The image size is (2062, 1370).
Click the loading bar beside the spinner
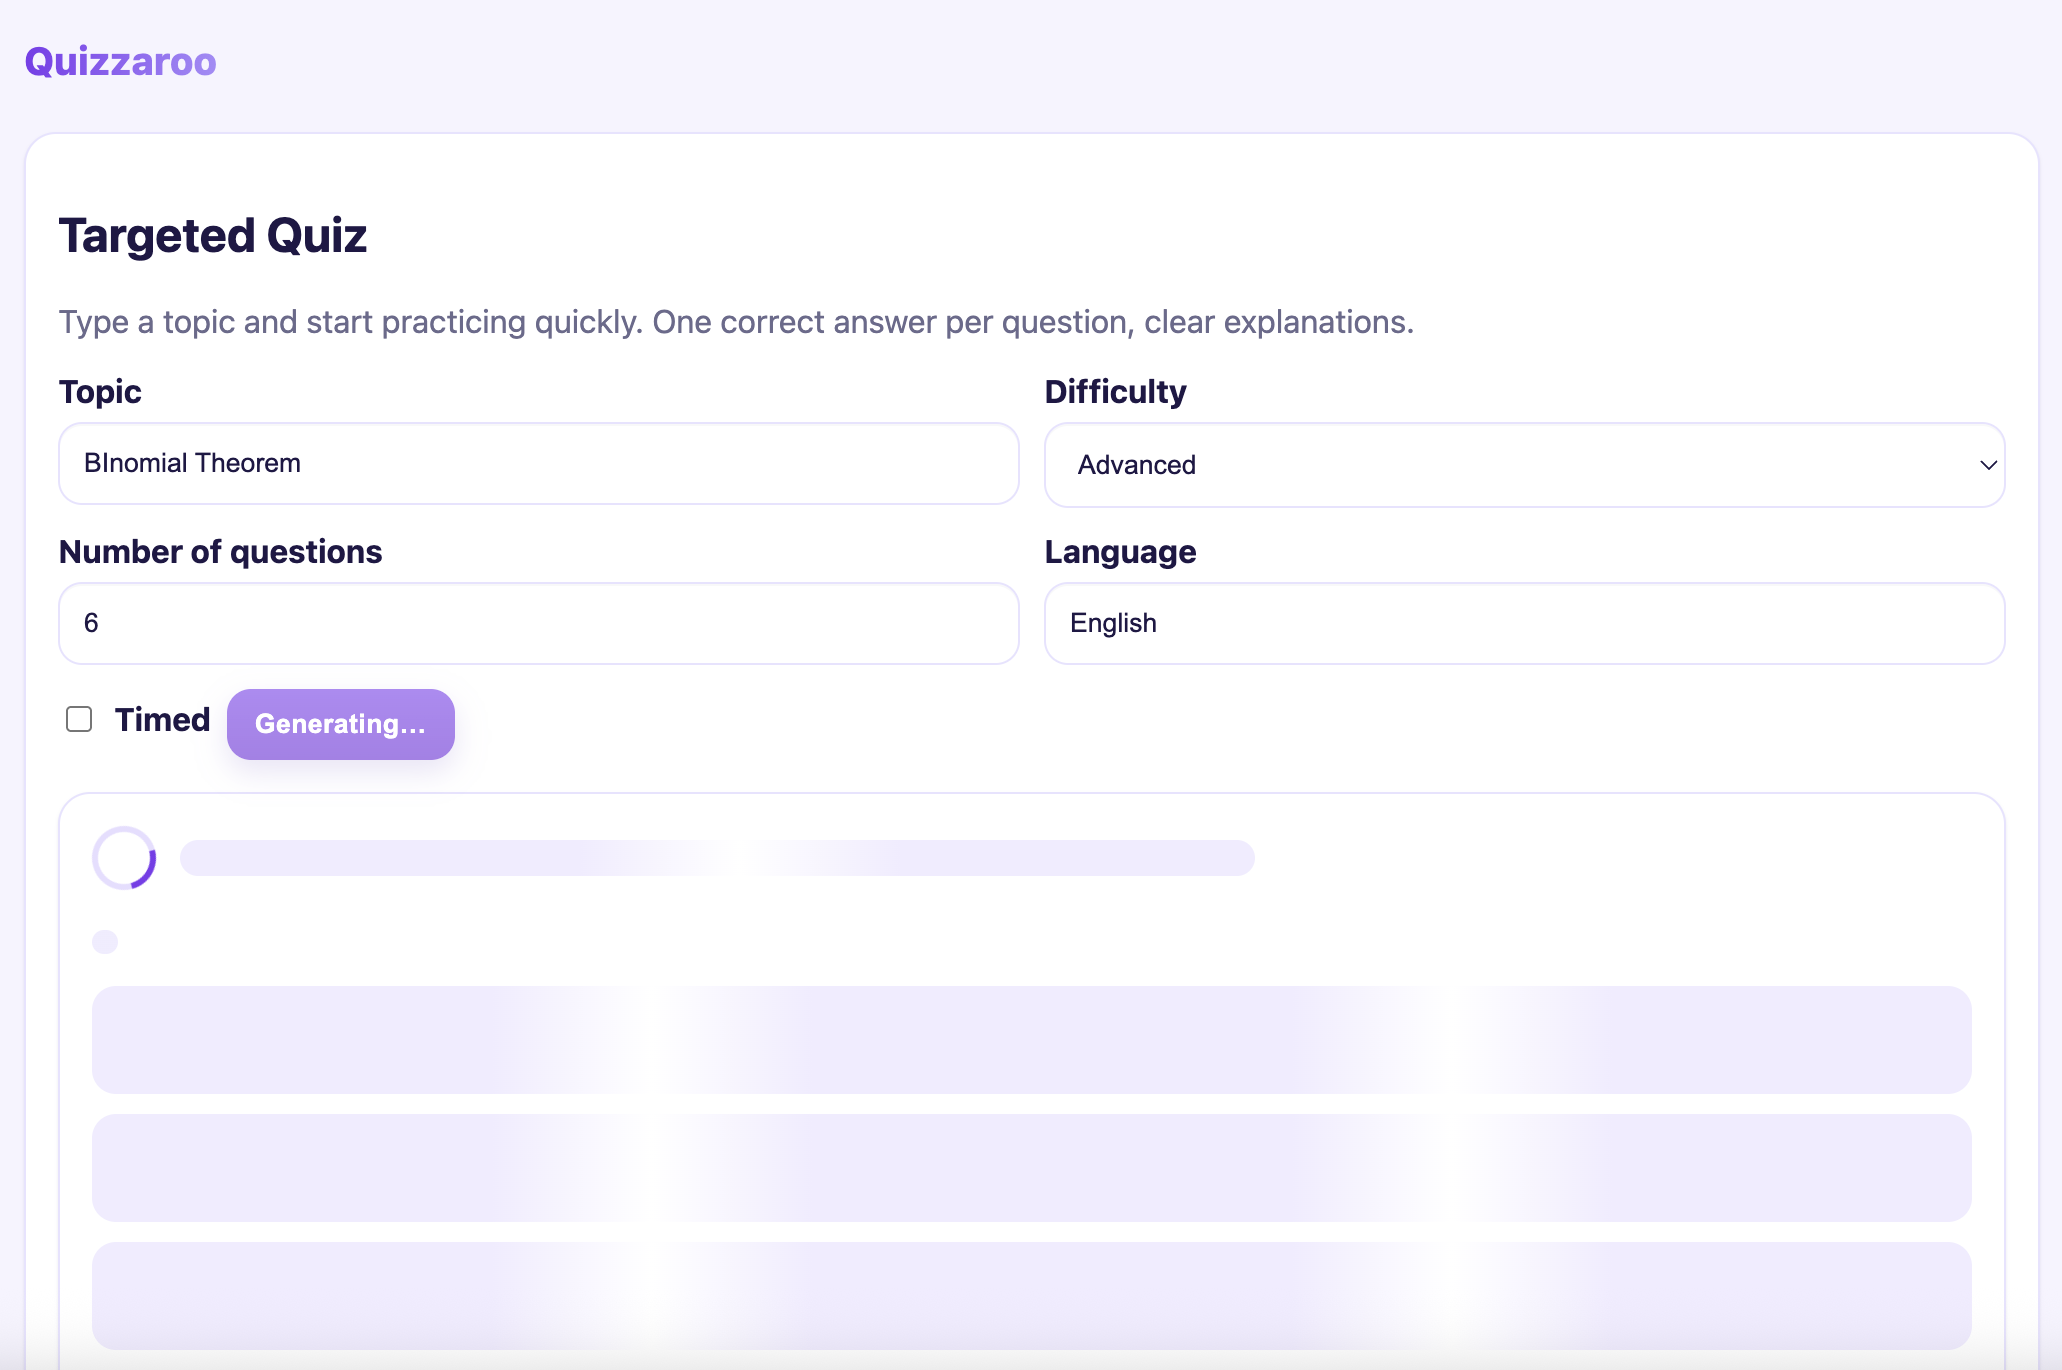[716, 858]
